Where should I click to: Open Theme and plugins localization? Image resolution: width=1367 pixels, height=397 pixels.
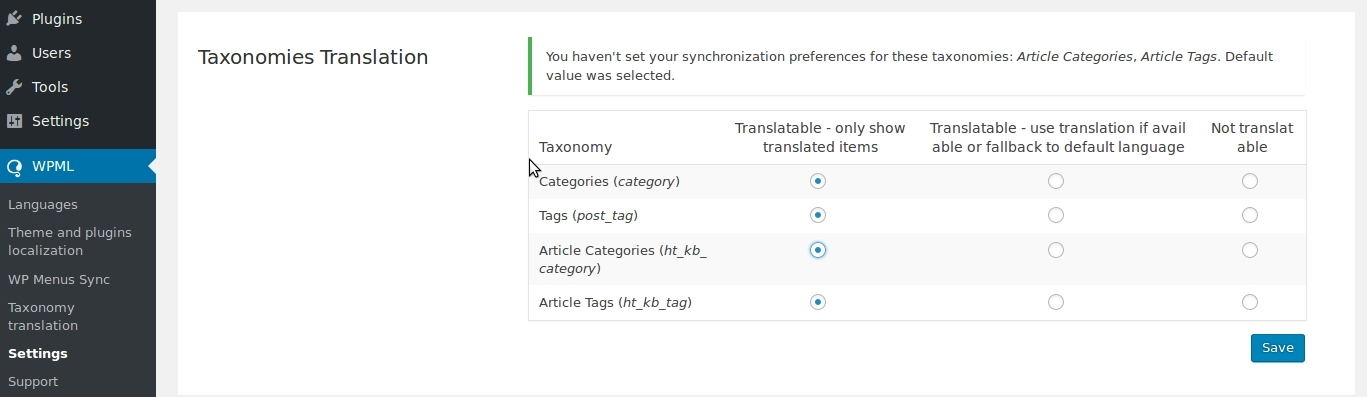70,241
